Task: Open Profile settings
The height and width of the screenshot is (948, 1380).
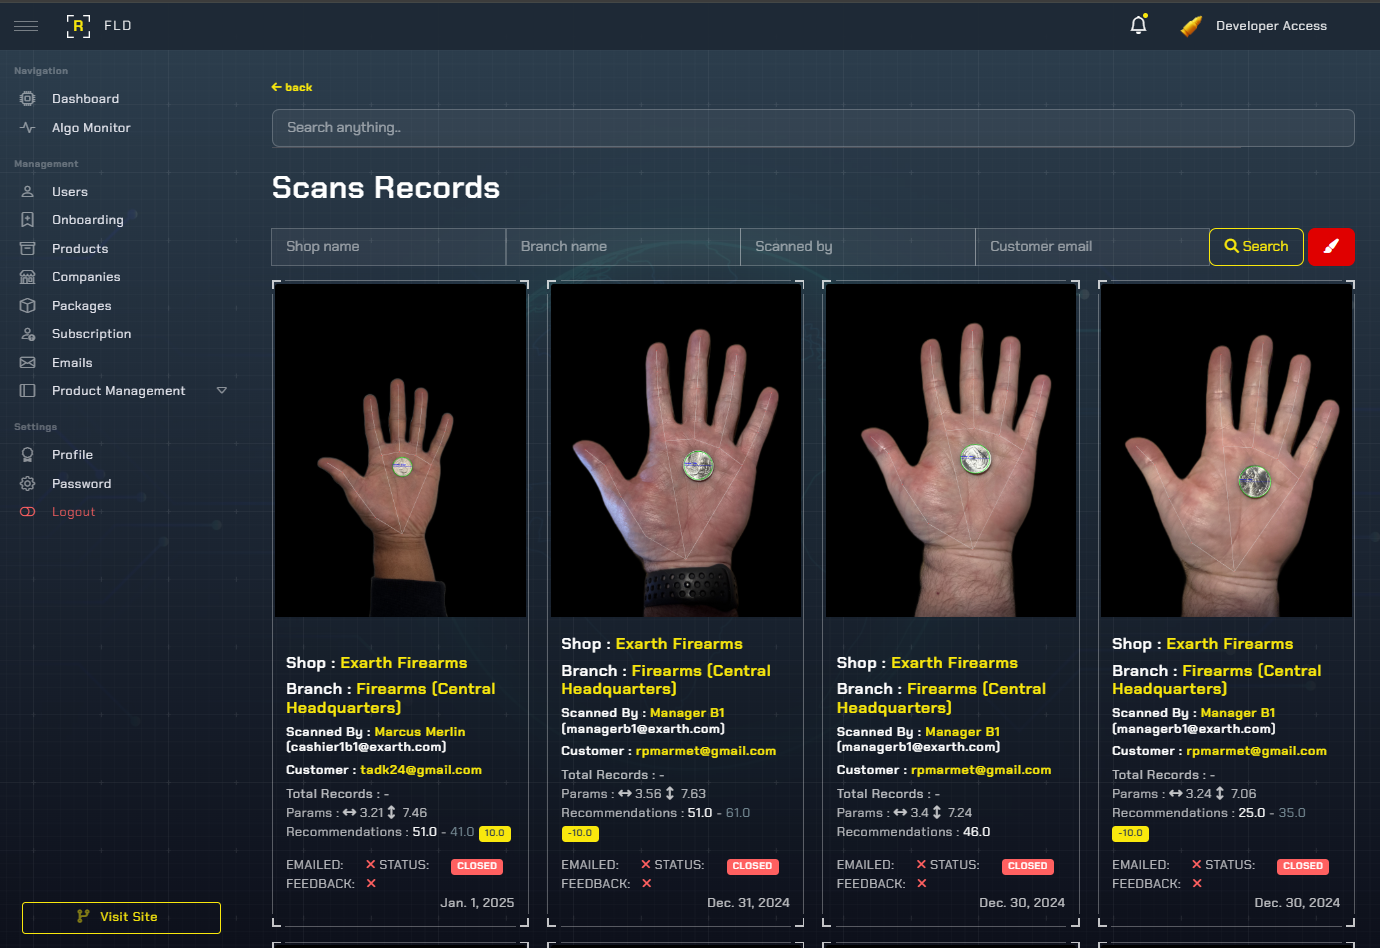Action: point(72,455)
